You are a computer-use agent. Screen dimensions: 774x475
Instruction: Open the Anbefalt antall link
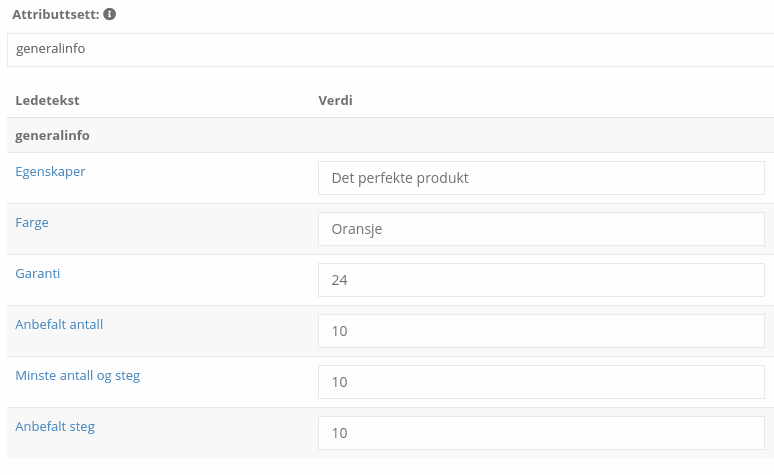pyautogui.click(x=59, y=324)
